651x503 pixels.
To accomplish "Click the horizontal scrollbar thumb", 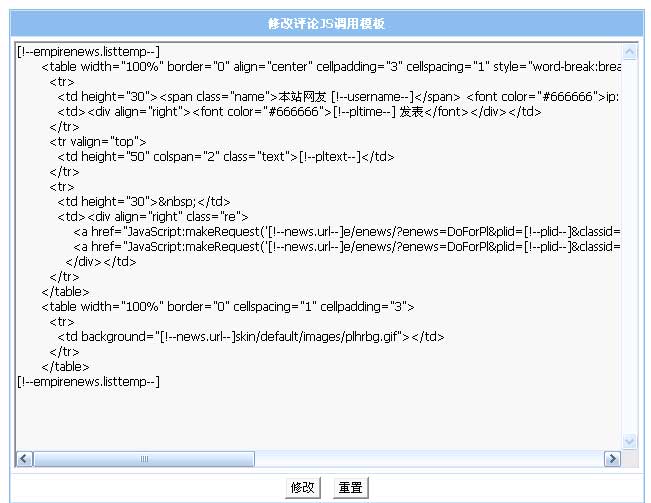I will click(144, 458).
